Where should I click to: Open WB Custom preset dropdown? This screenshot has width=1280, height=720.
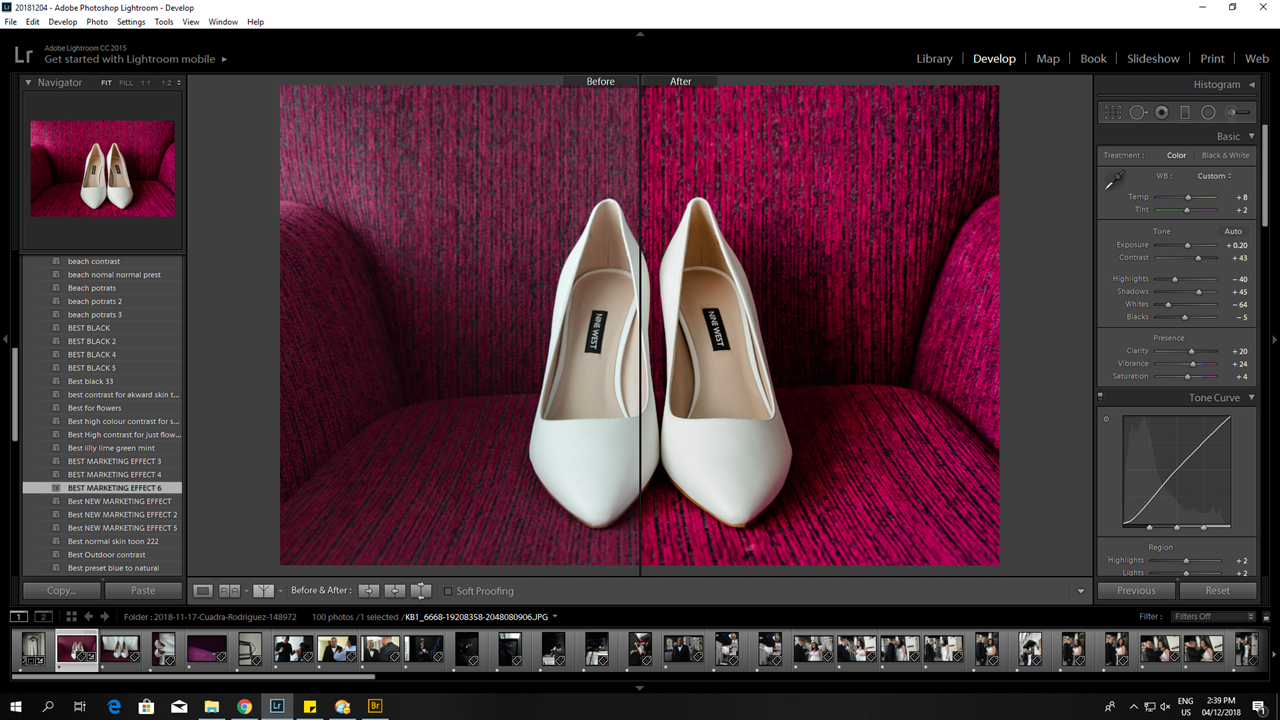point(1215,176)
